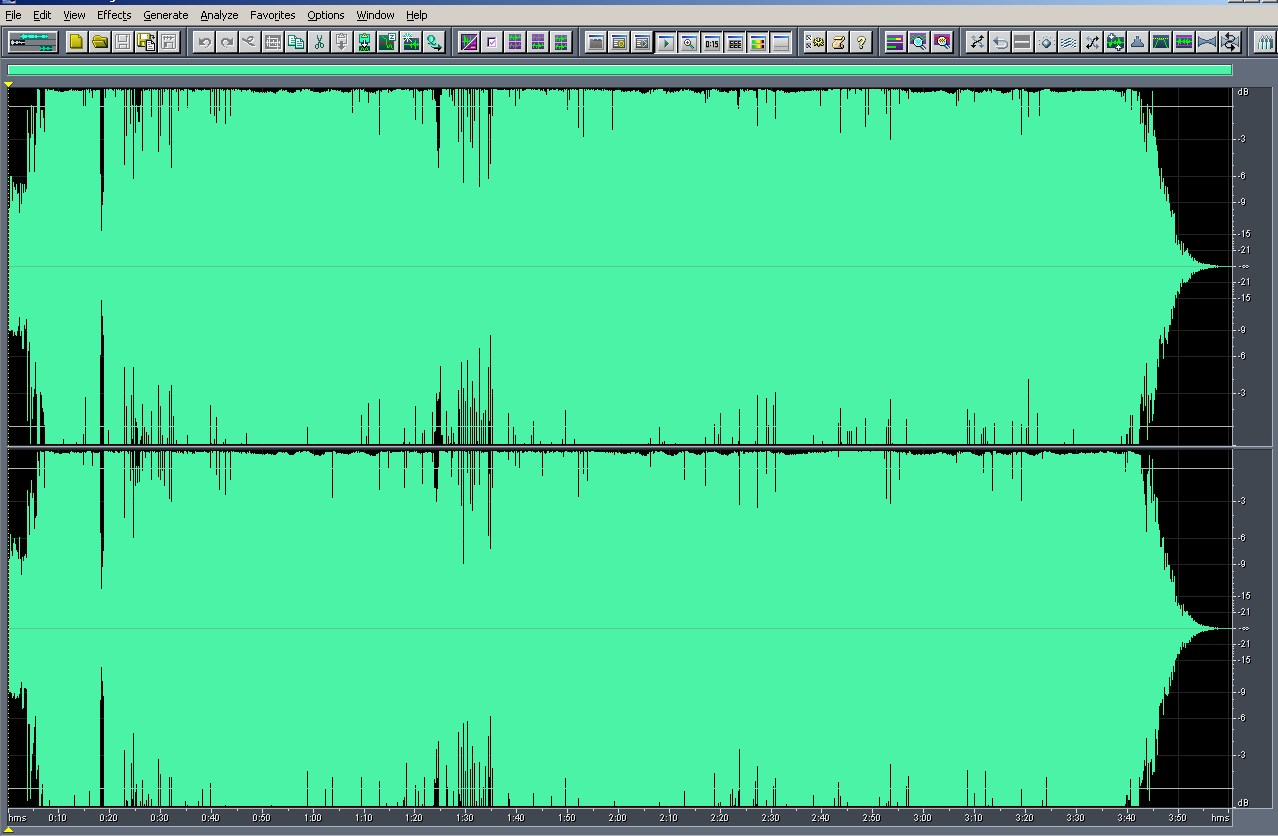1278x836 pixels.
Task: Click the Redo arrow icon
Action: coord(227,42)
